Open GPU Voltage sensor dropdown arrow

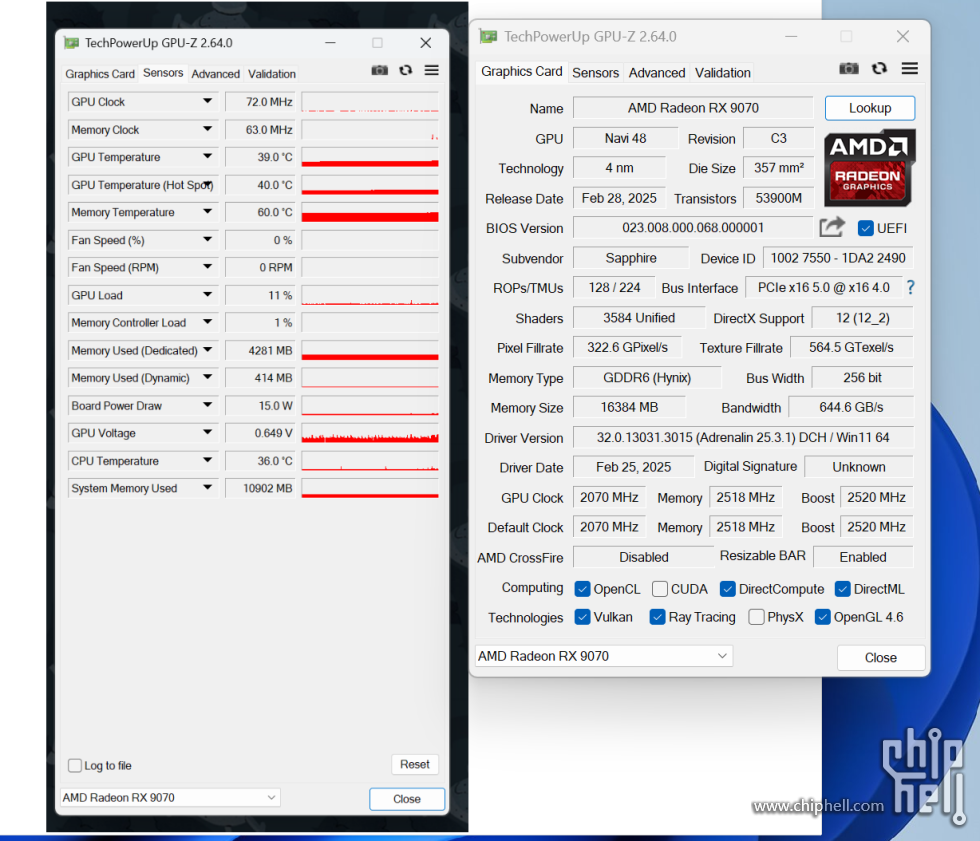pyautogui.click(x=208, y=433)
